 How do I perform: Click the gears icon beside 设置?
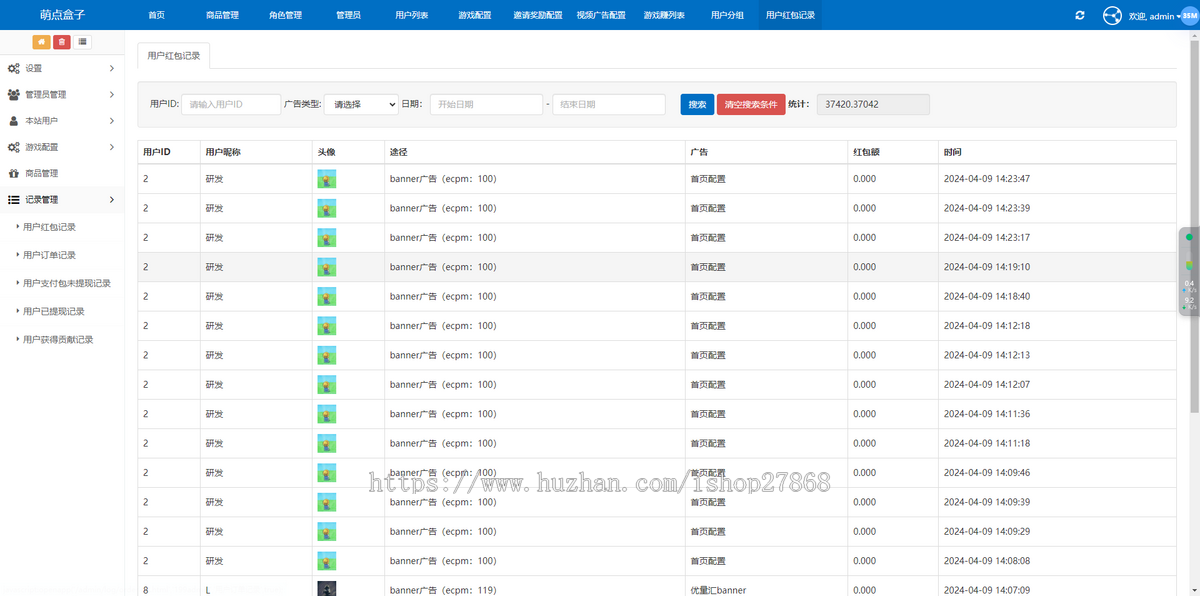pyautogui.click(x=14, y=68)
